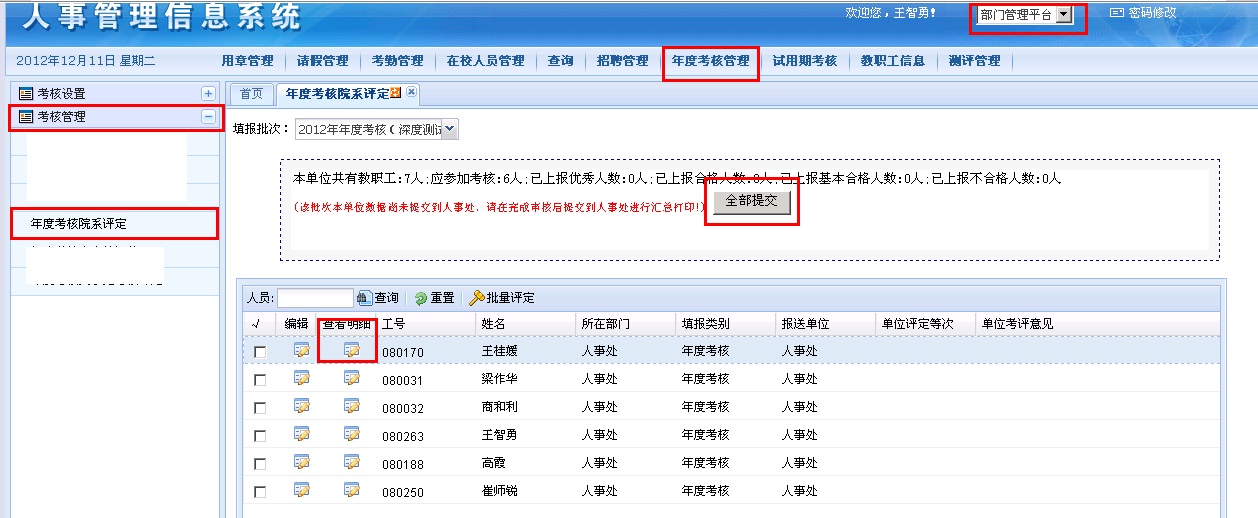1258x518 pixels.
Task: Click edit icon for 王桂媛 row
Action: tap(301, 350)
